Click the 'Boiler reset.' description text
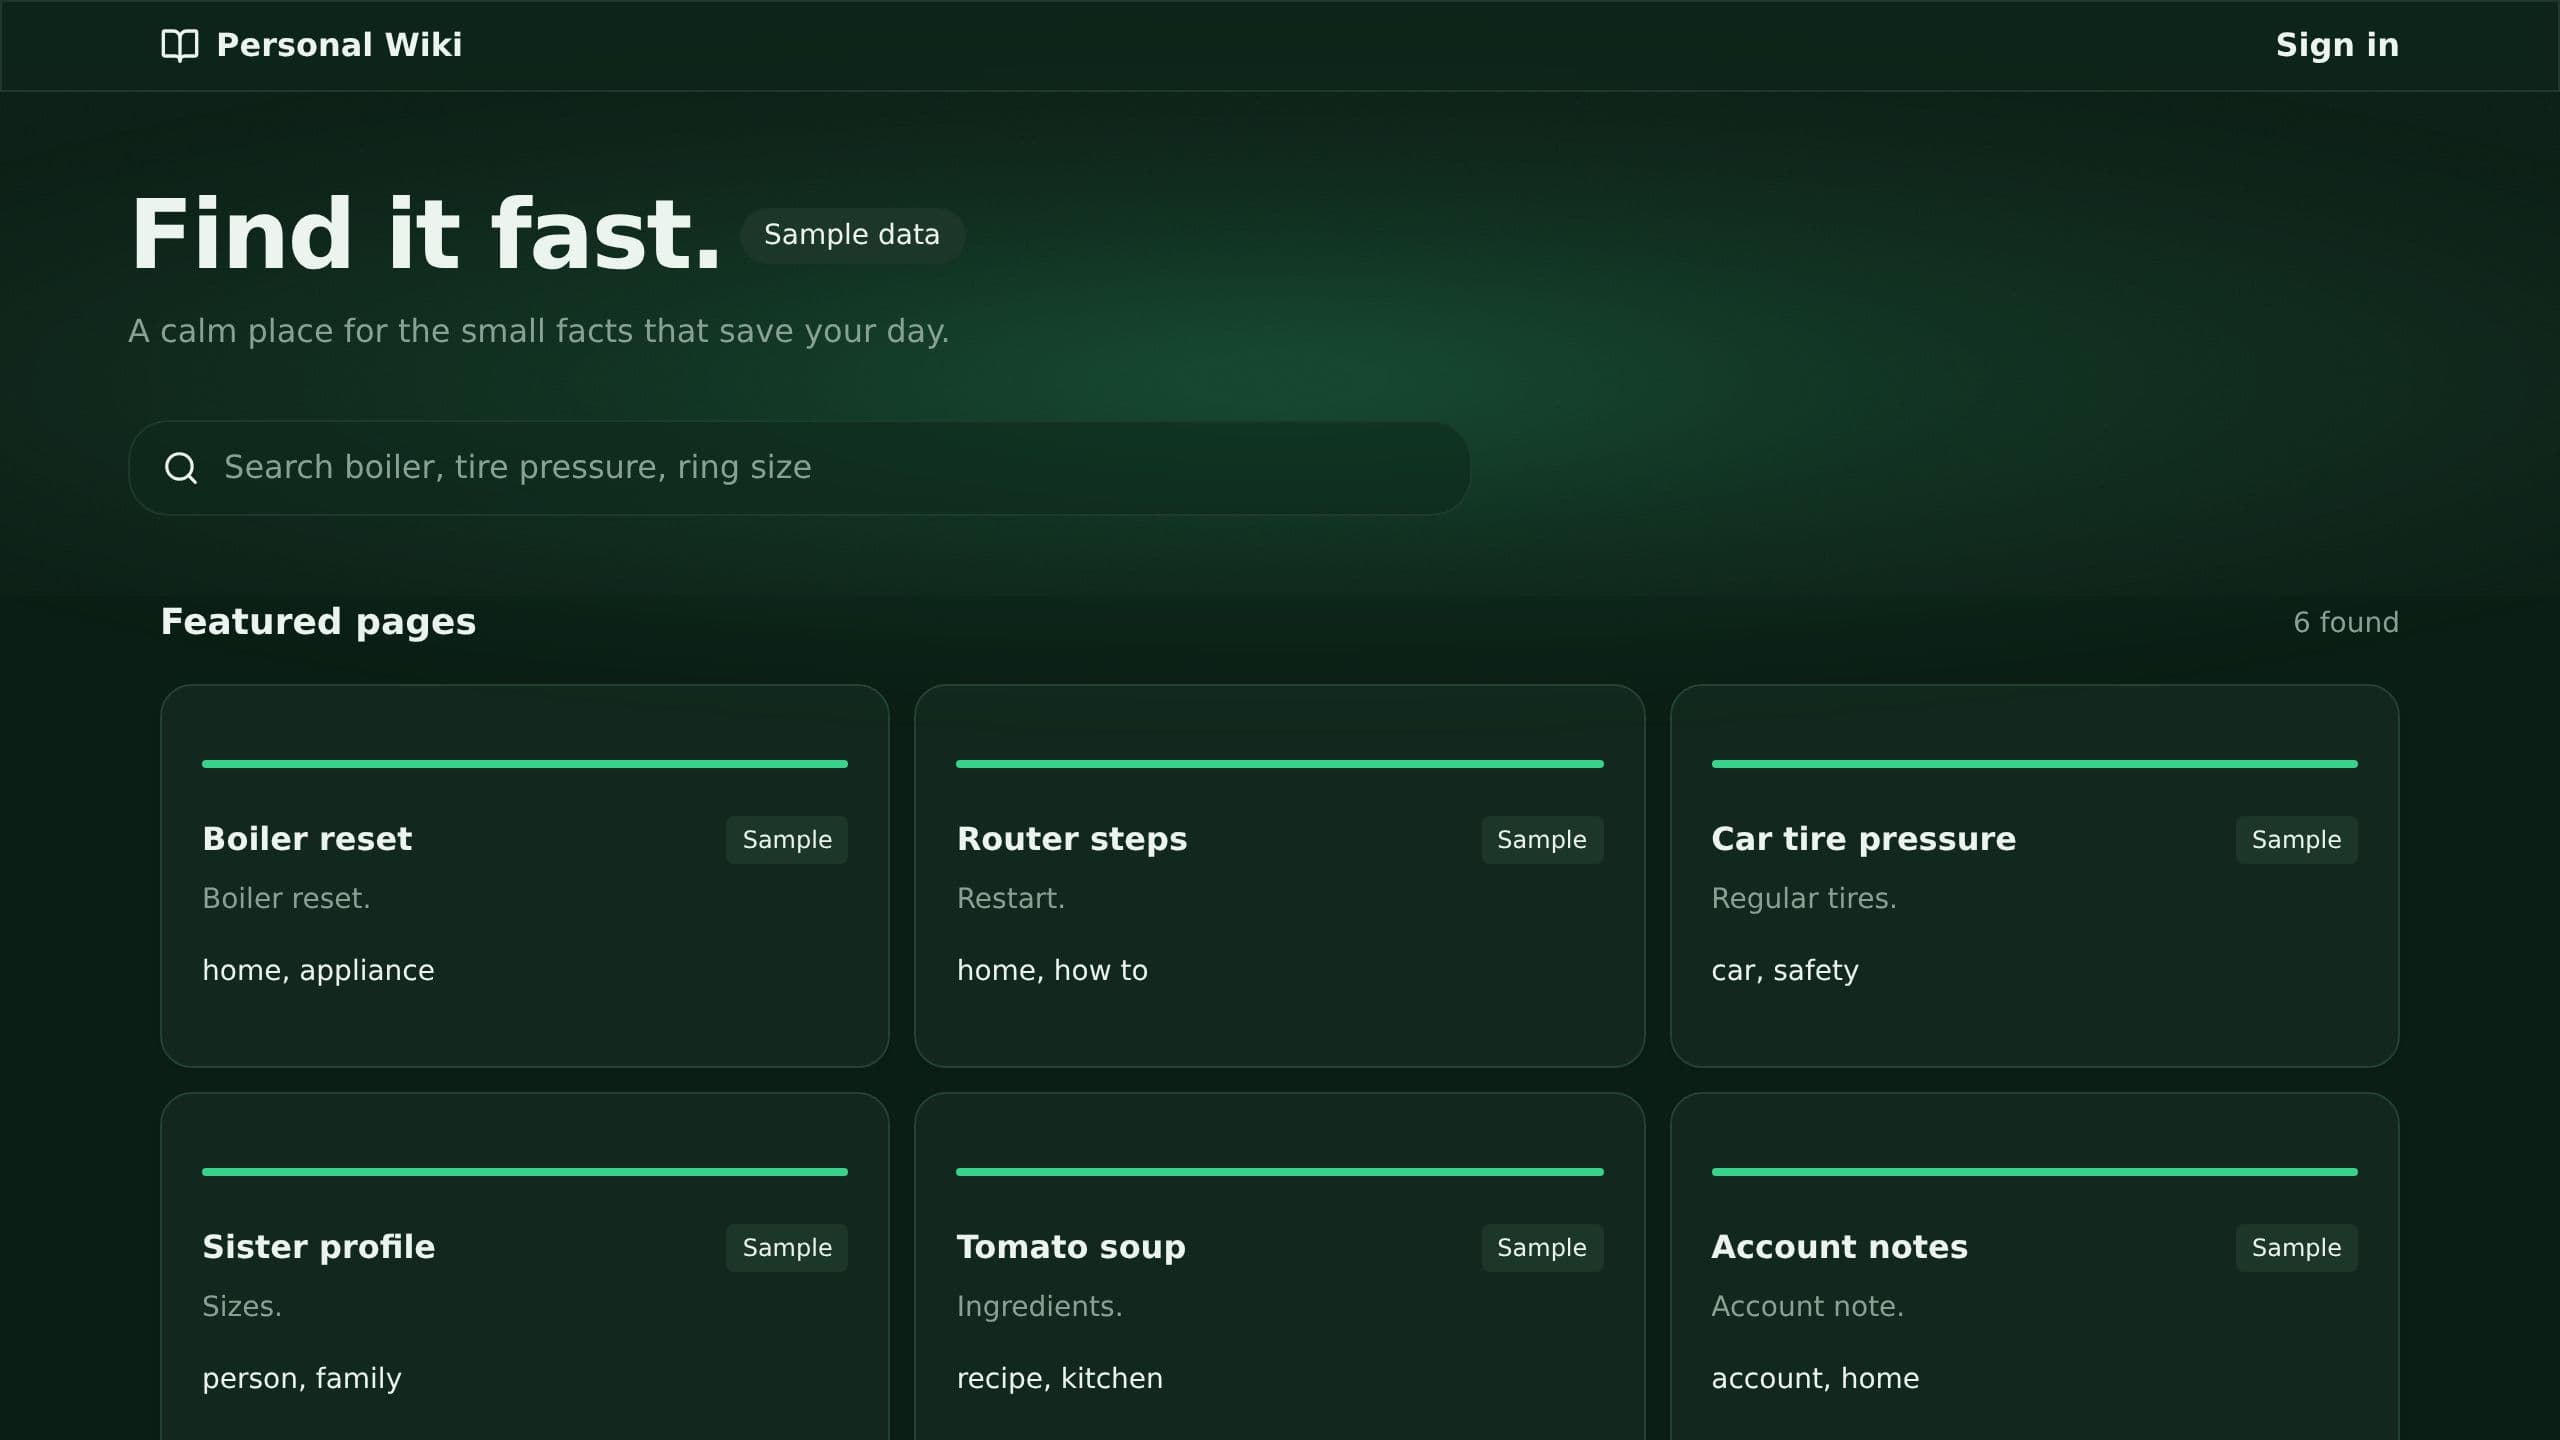 [286, 899]
